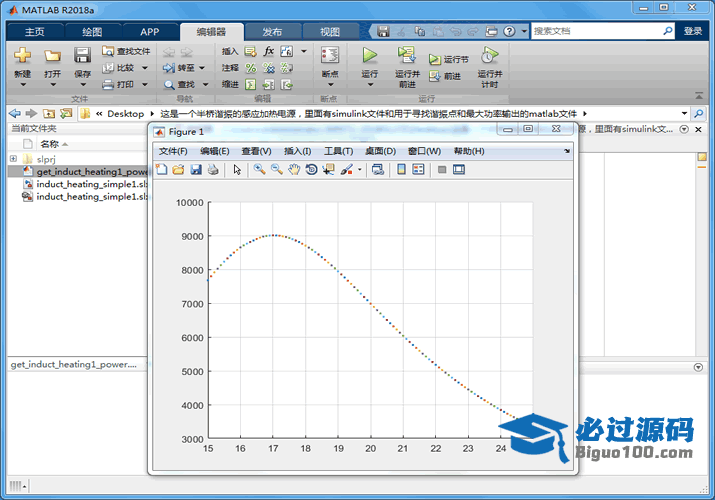Open the Run button dropdown arrow
Viewport: 715px width, 500px height.
370,85
